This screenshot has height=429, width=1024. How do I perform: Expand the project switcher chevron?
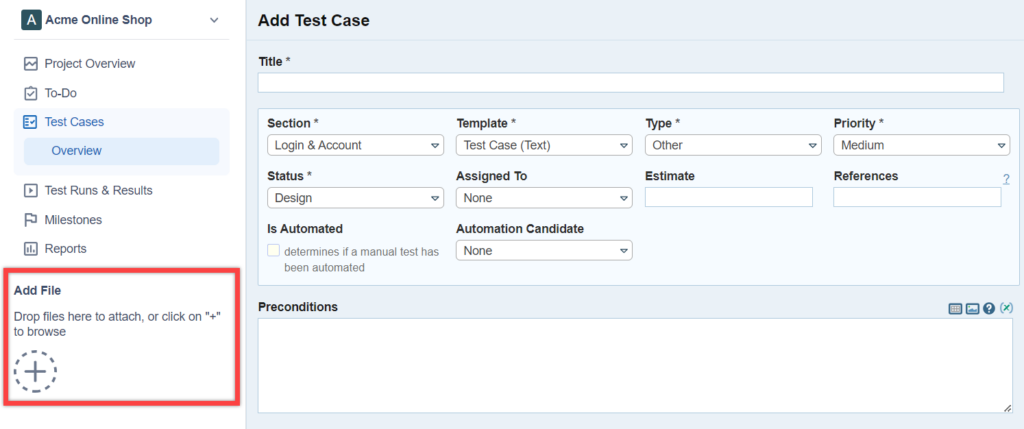click(x=214, y=20)
